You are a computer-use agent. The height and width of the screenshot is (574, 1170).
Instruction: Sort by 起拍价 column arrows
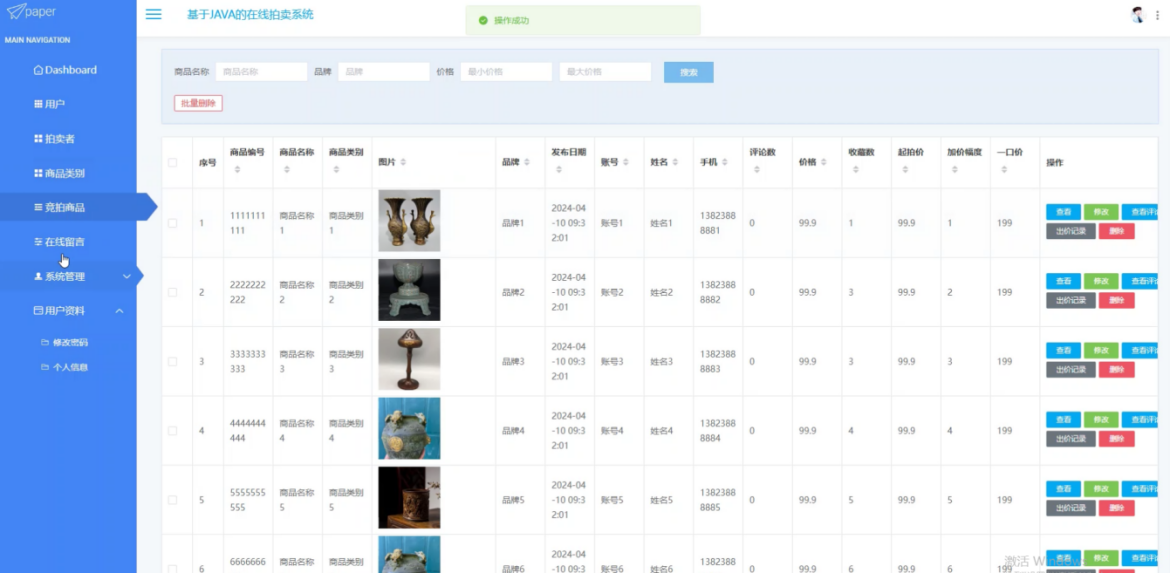904,169
